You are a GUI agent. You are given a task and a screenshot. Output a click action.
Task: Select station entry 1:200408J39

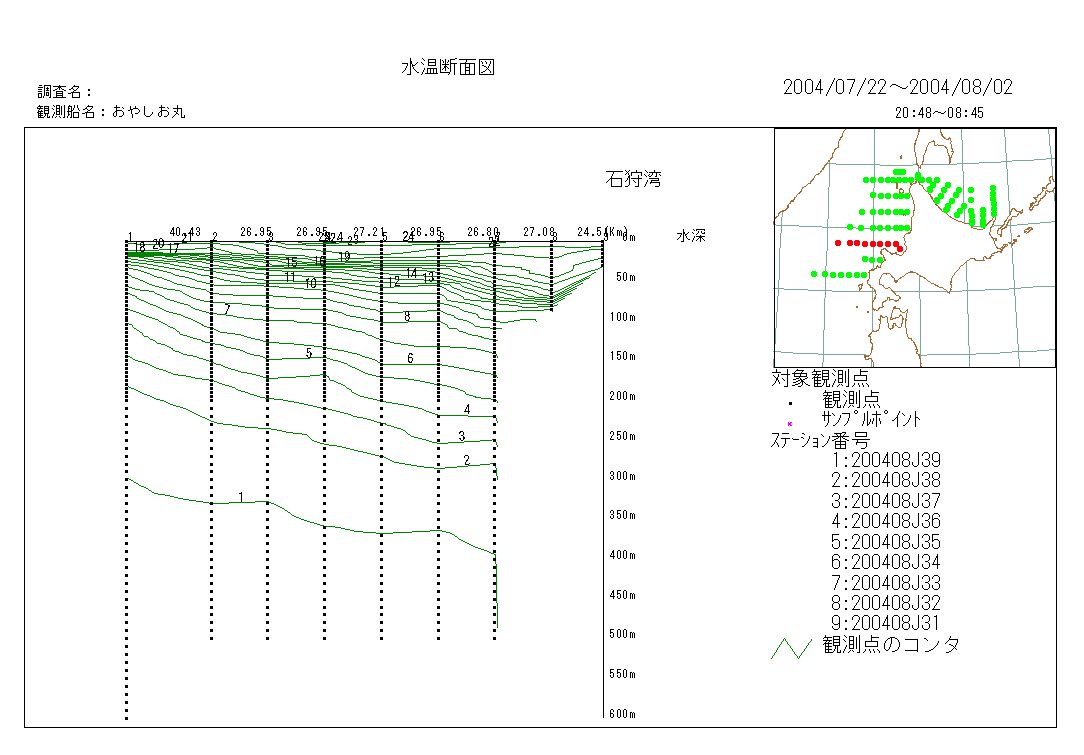tap(886, 460)
